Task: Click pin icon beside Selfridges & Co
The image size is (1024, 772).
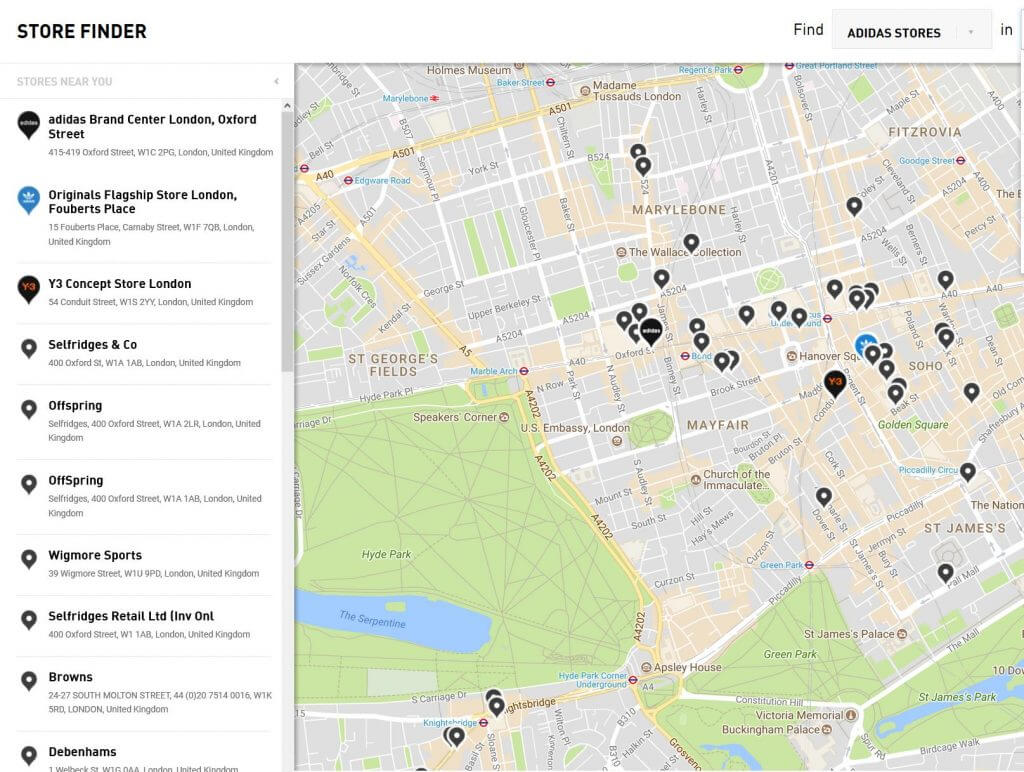Action: pyautogui.click(x=29, y=349)
